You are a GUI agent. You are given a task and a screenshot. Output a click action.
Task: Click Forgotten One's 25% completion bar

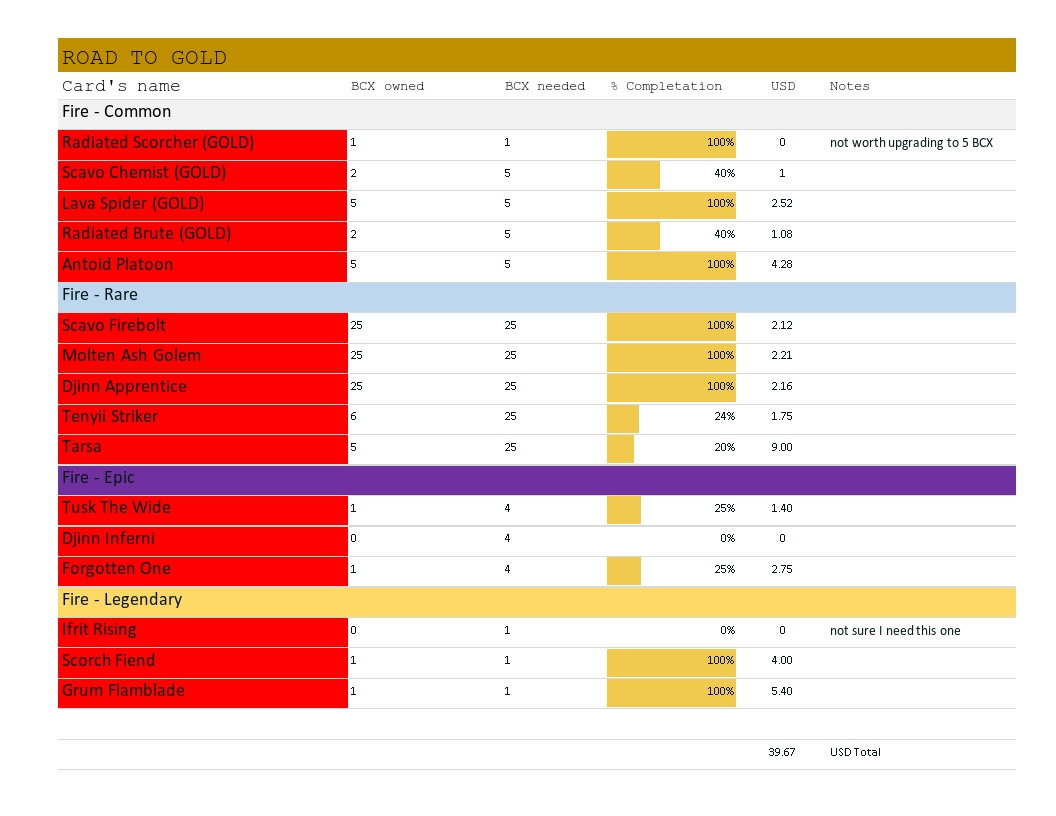pyautogui.click(x=624, y=570)
